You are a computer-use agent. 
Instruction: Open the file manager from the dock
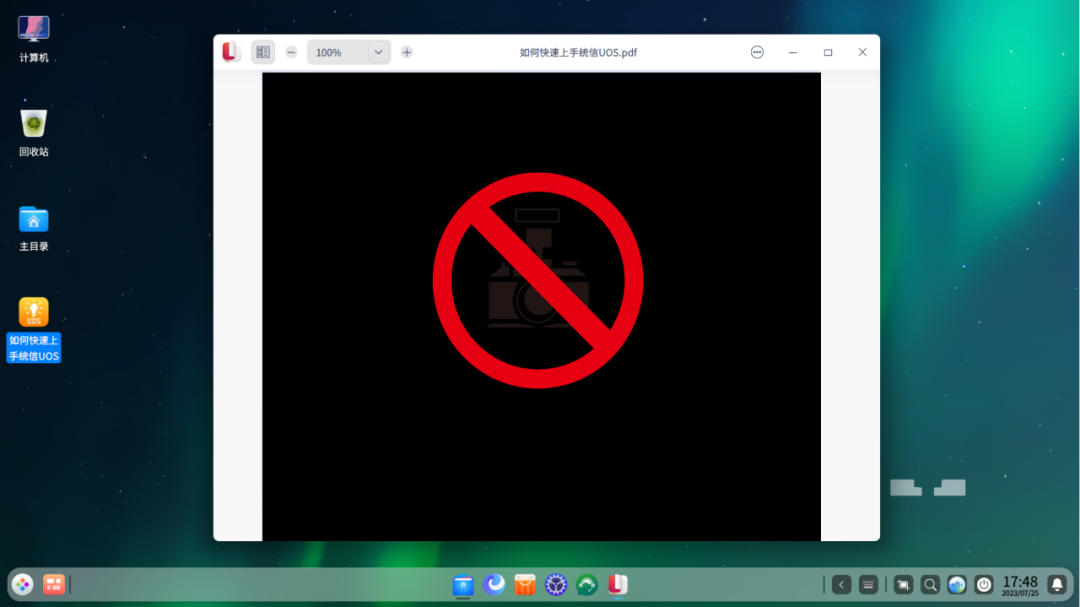463,585
